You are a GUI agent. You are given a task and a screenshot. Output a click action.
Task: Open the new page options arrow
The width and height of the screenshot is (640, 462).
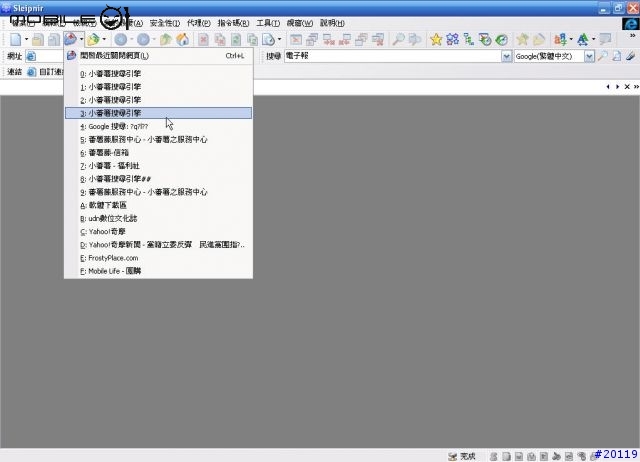[27, 40]
